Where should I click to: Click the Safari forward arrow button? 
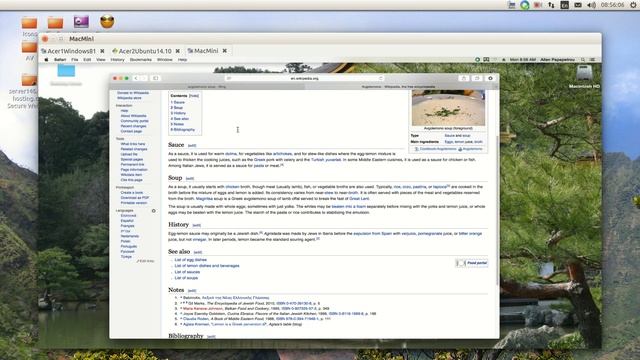(144, 78)
